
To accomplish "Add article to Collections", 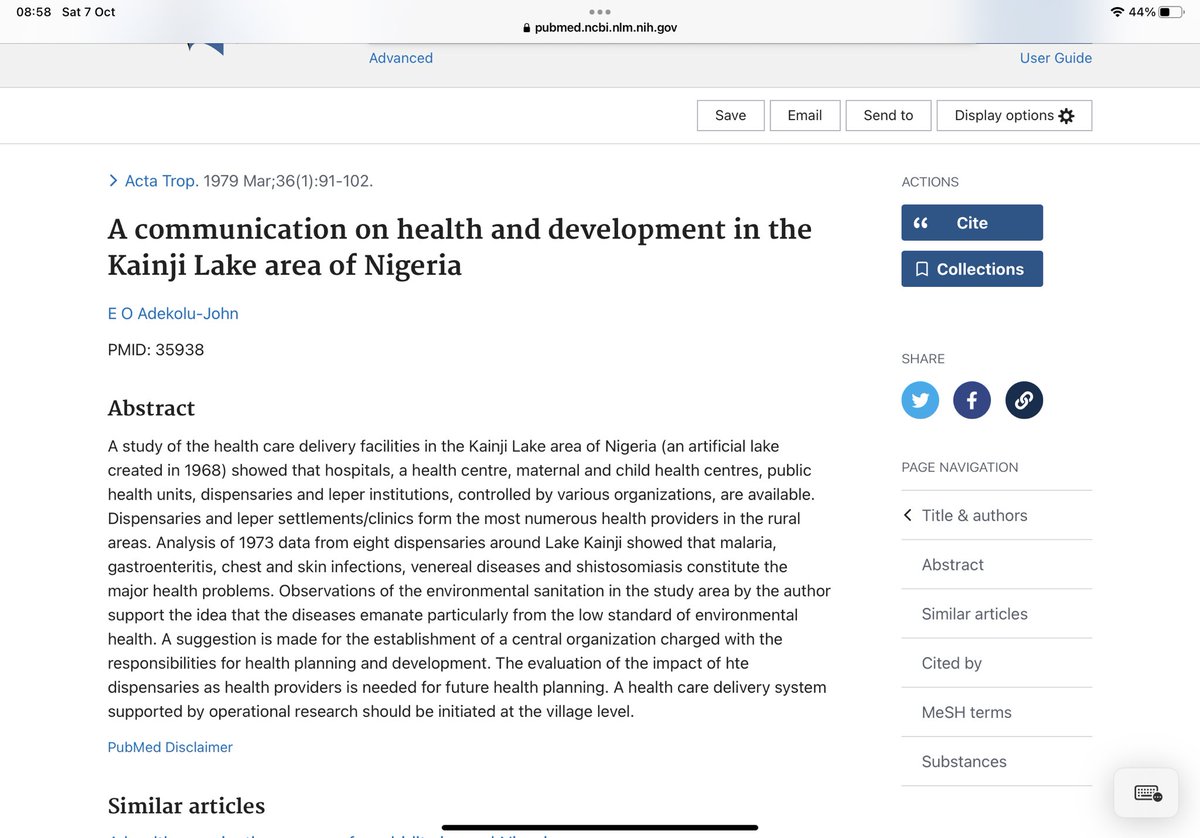I will pos(972,269).
